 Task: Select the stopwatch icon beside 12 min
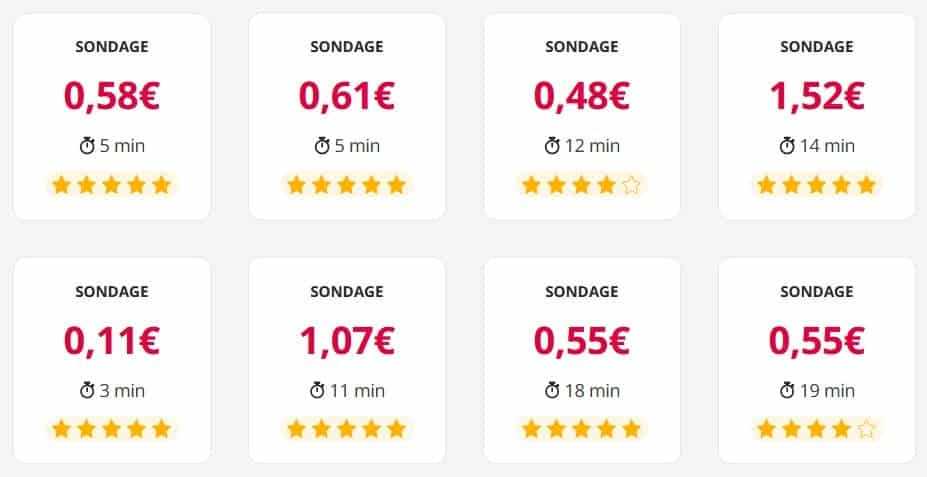[552, 146]
